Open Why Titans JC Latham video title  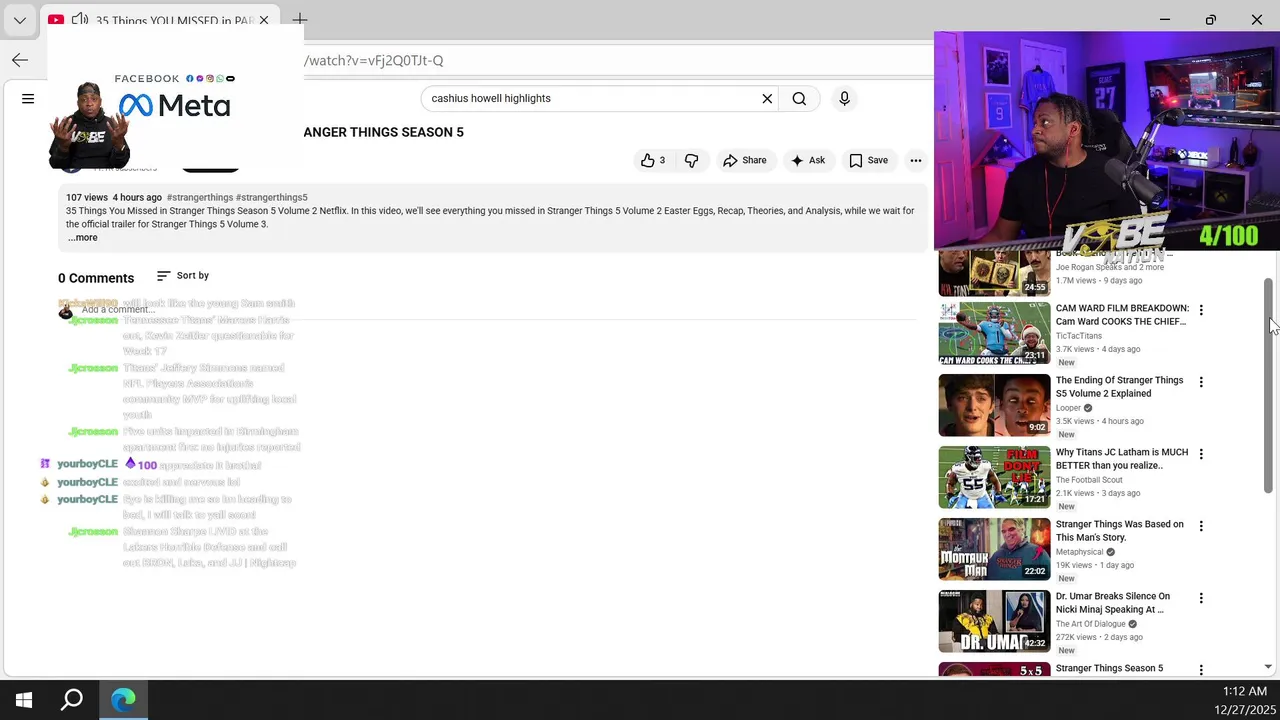(x=1122, y=459)
